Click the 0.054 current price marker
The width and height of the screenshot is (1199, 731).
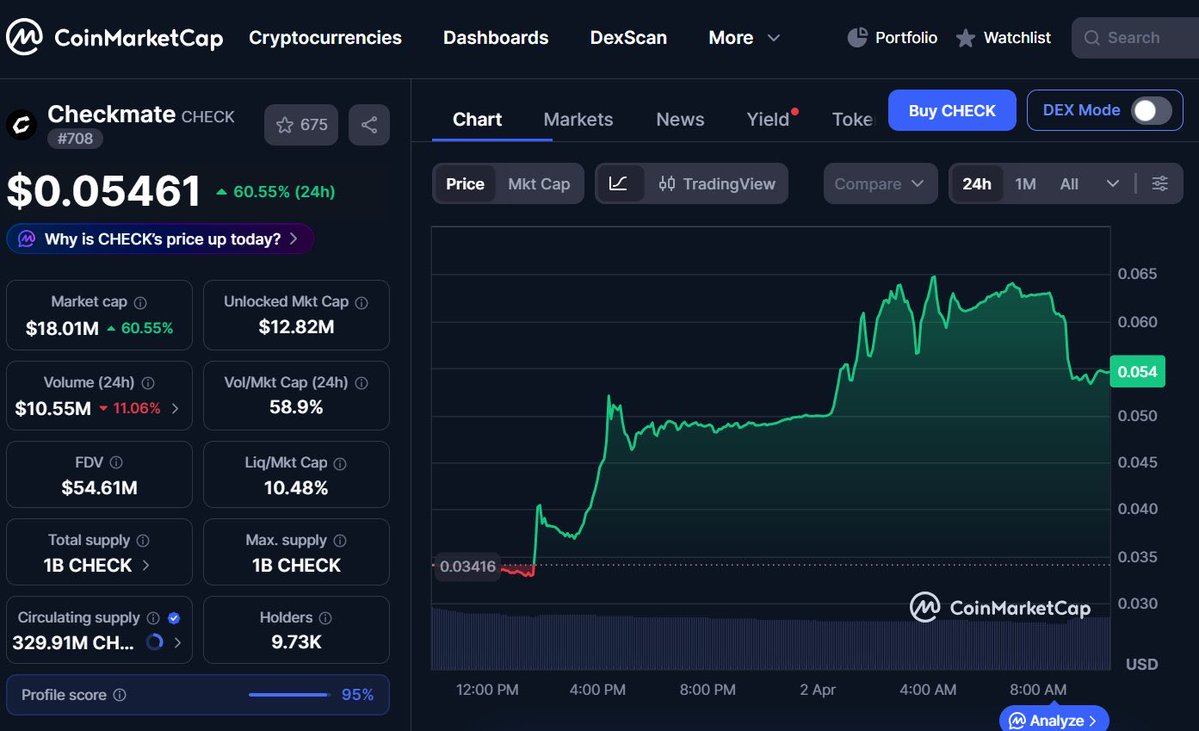click(x=1137, y=372)
